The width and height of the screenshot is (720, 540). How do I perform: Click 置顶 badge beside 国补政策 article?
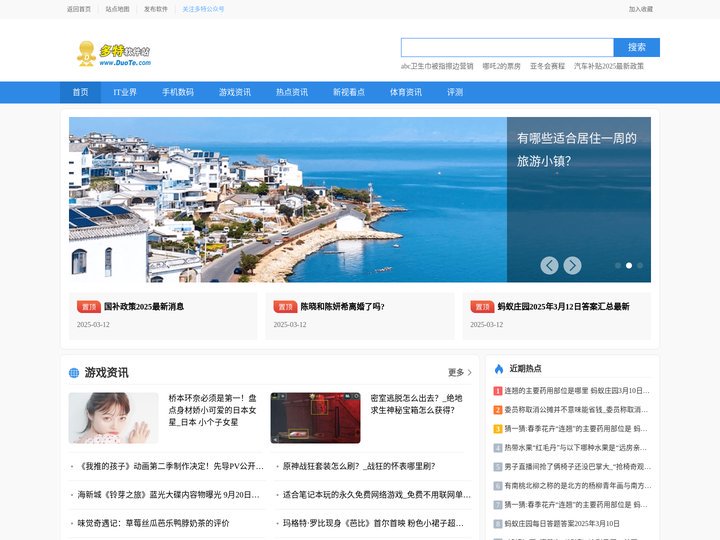point(89,306)
